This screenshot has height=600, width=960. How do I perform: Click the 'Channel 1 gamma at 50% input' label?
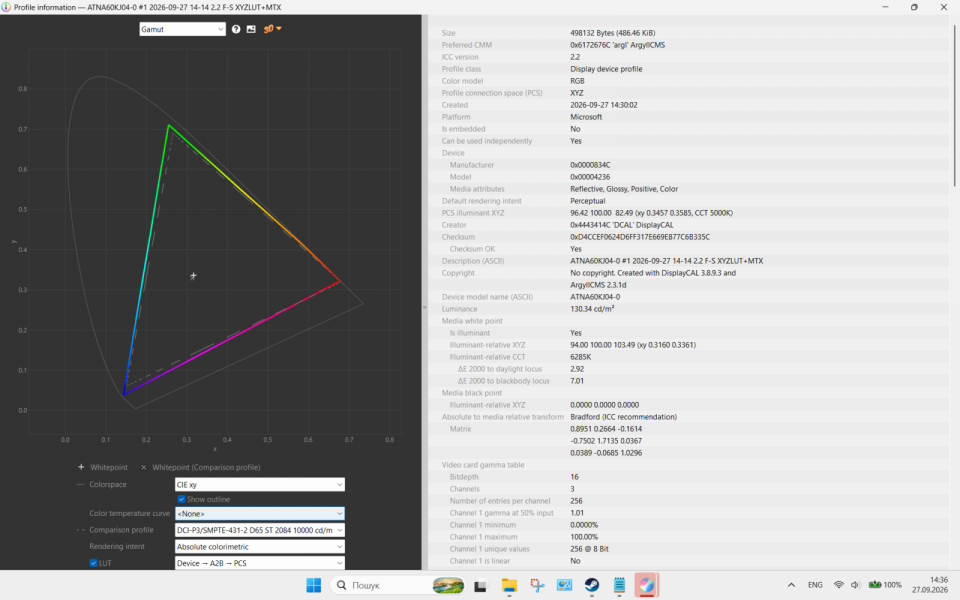(x=501, y=512)
